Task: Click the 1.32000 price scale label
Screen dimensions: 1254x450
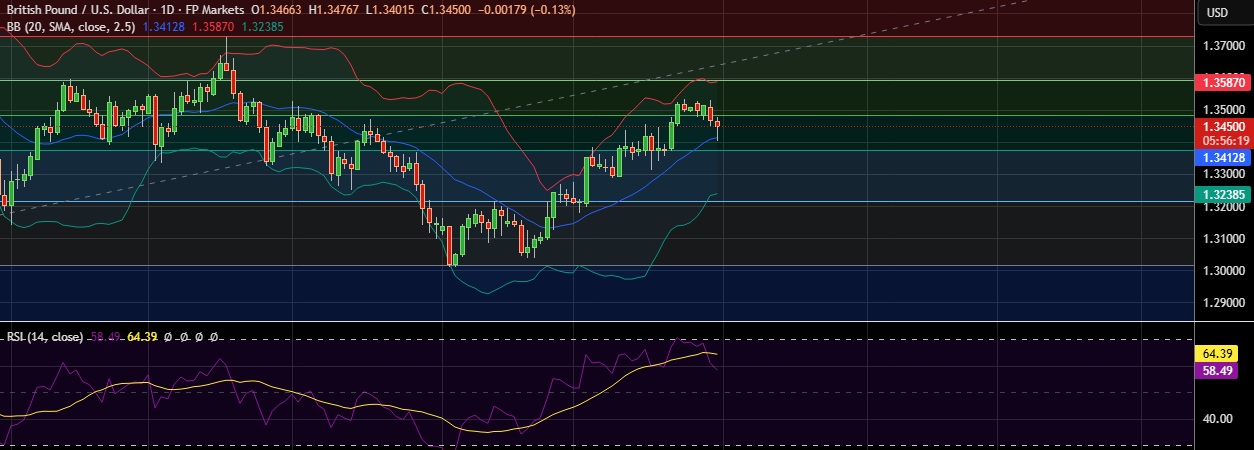Action: (1224, 207)
